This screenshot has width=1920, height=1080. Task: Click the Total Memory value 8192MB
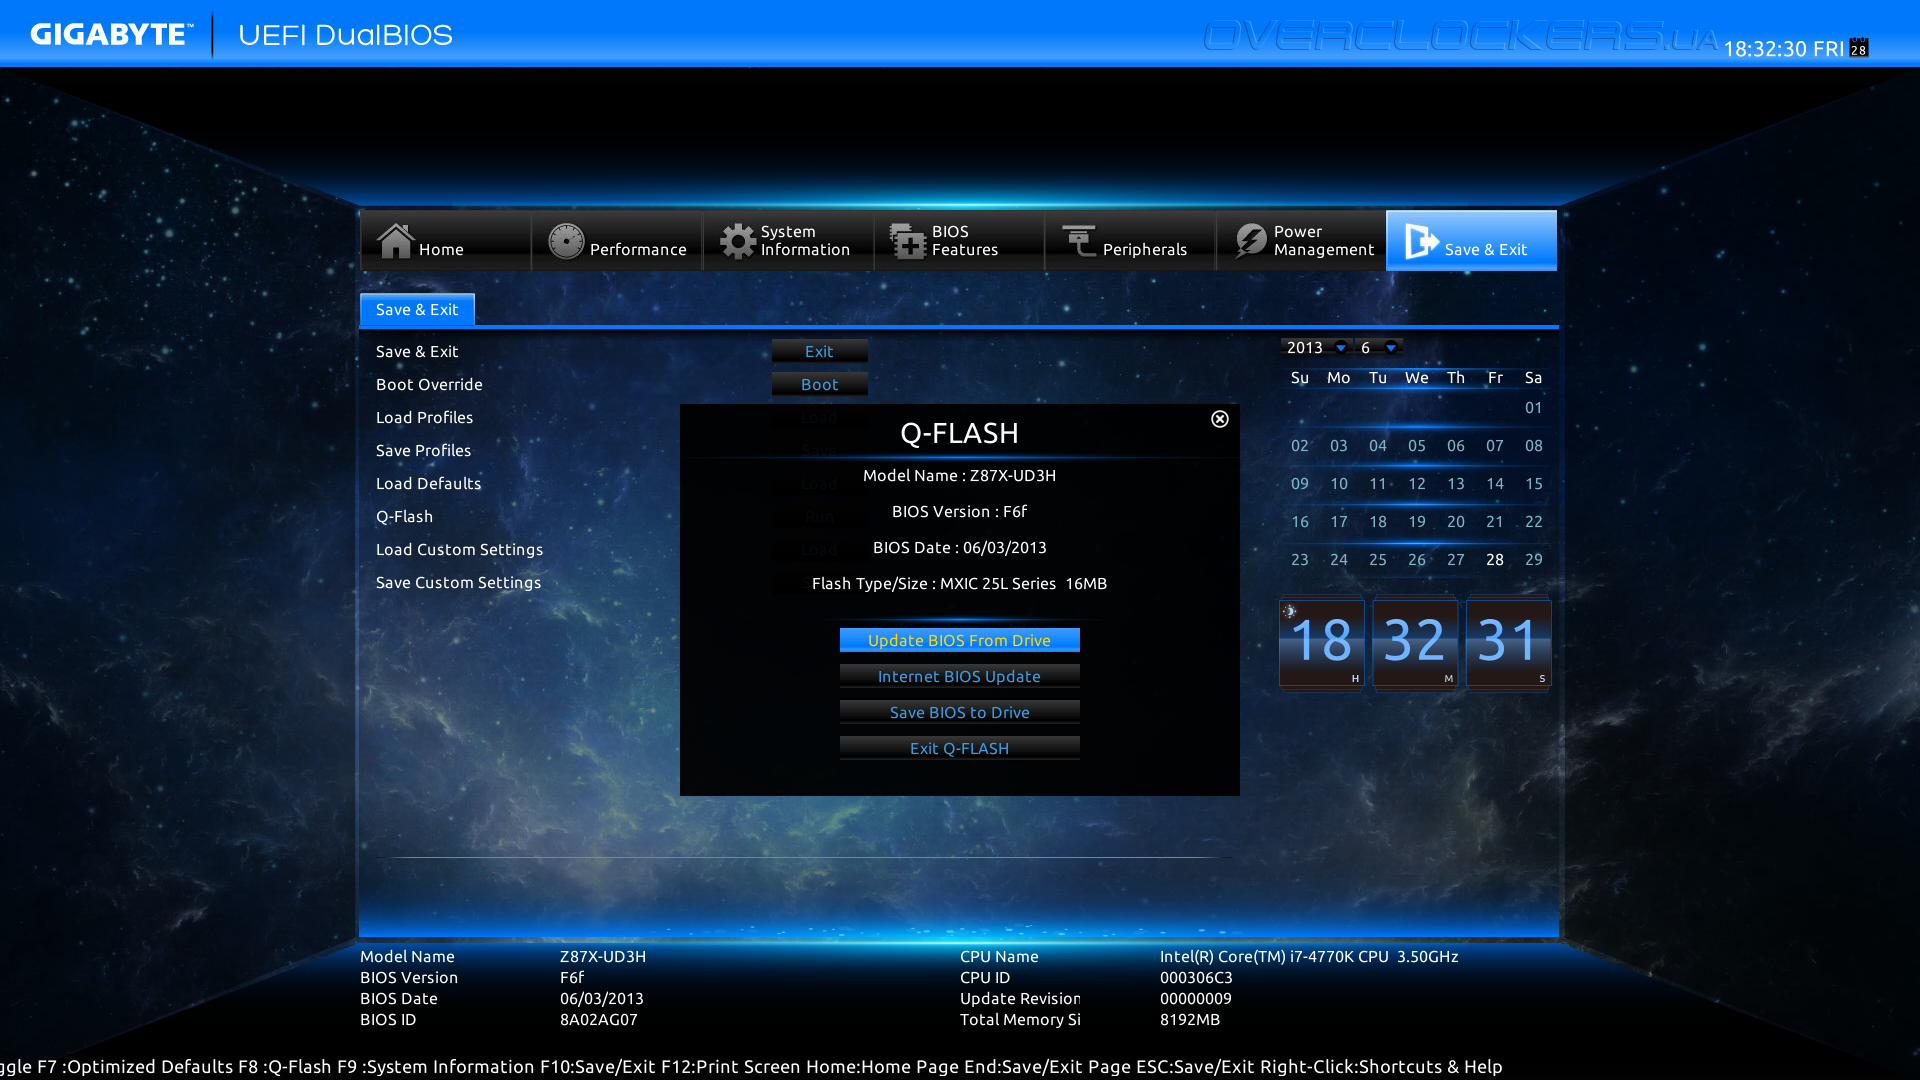point(1190,1019)
